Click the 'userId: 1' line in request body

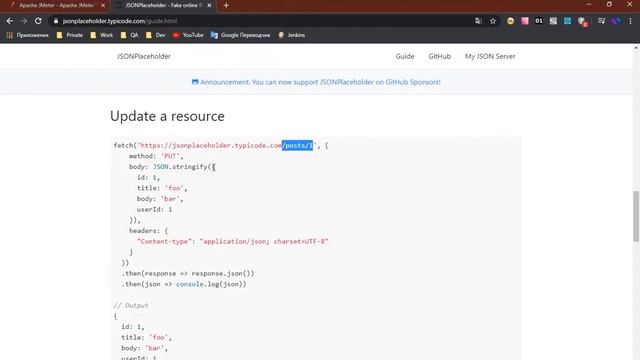point(154,209)
